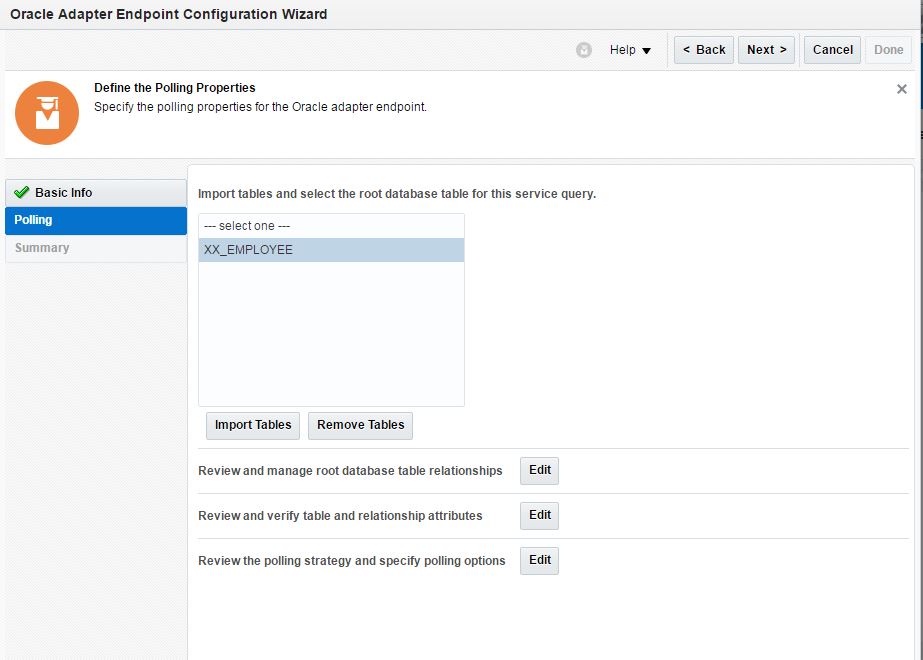923x660 pixels.
Task: Choose the '--- select one ---' list option
Action: click(331, 226)
